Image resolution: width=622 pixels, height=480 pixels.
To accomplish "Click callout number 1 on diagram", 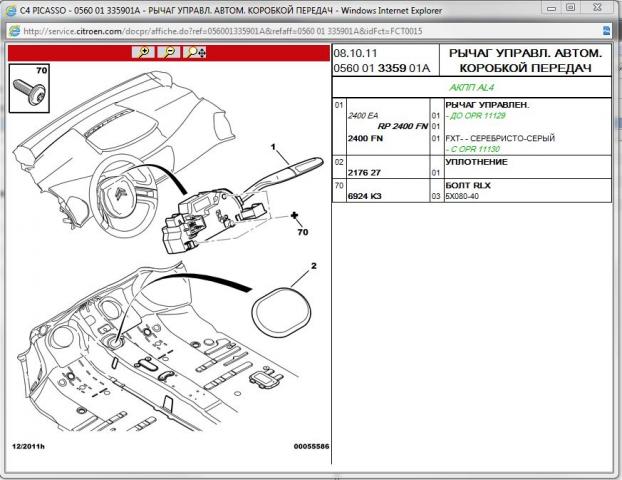I will tap(271, 147).
